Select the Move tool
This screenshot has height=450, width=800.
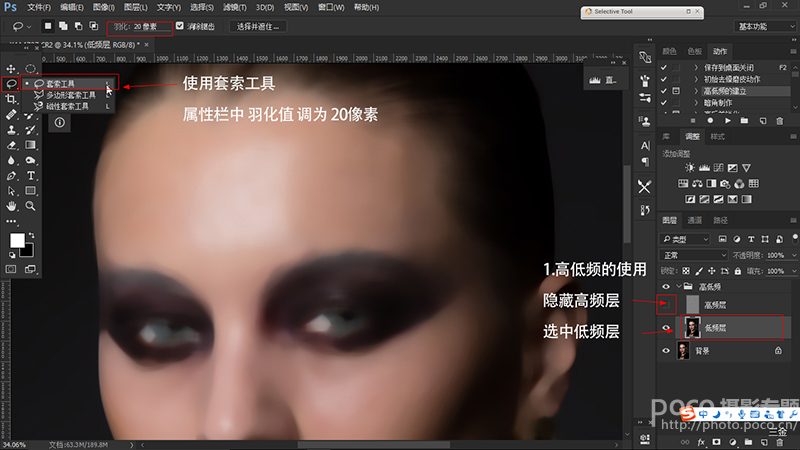(x=11, y=68)
